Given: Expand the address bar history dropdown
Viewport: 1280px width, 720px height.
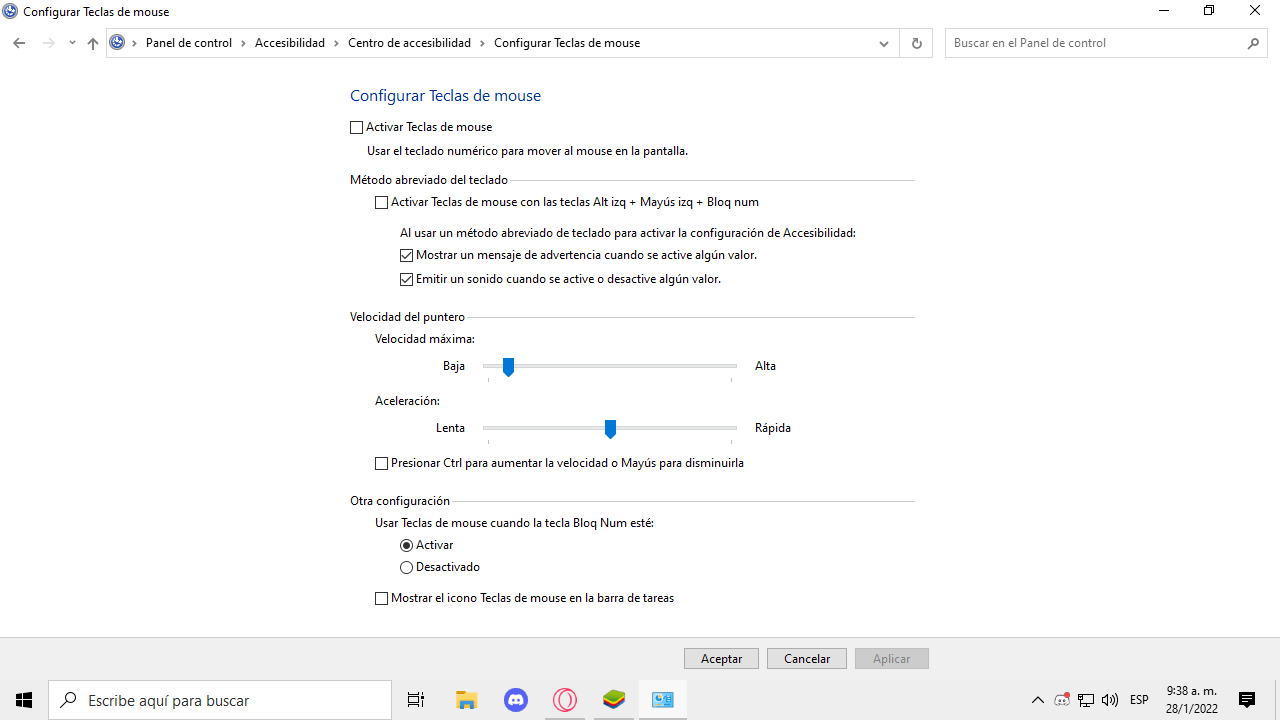Looking at the screenshot, I should click(884, 43).
